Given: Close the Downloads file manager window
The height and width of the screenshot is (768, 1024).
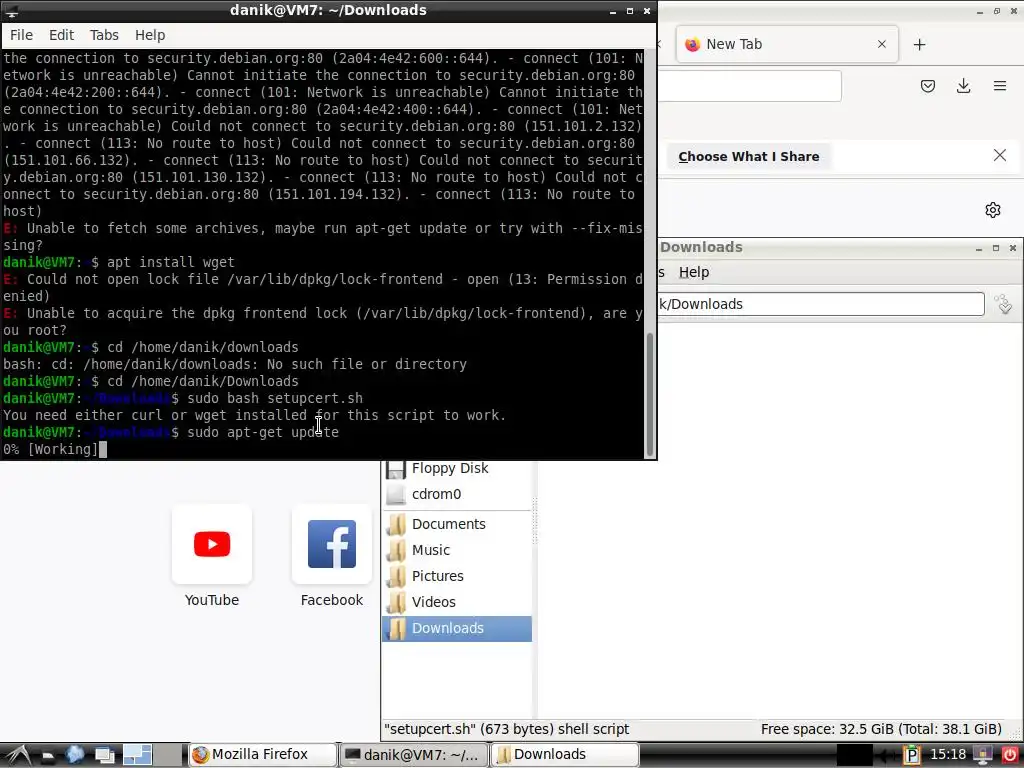Looking at the screenshot, I should coord(1013,248).
